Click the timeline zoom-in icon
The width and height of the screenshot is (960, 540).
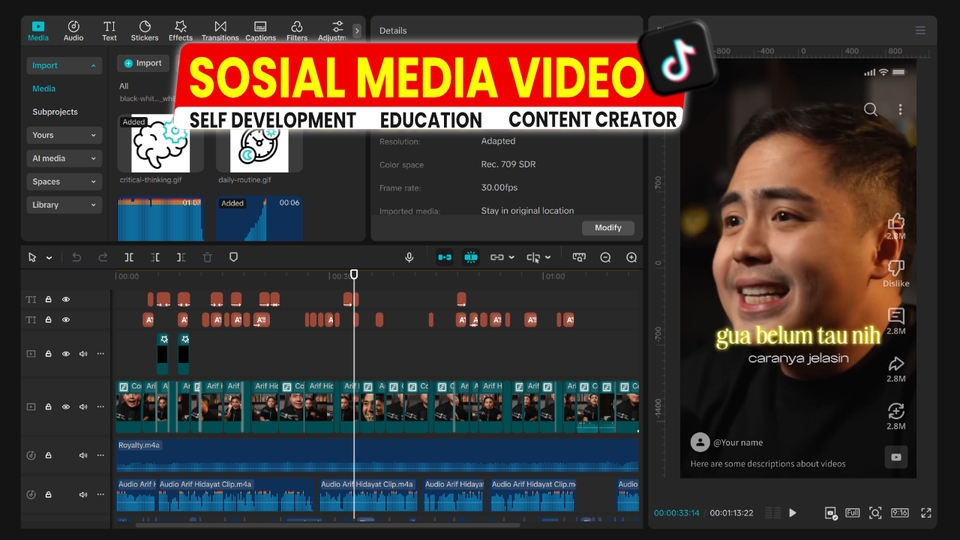(x=631, y=258)
